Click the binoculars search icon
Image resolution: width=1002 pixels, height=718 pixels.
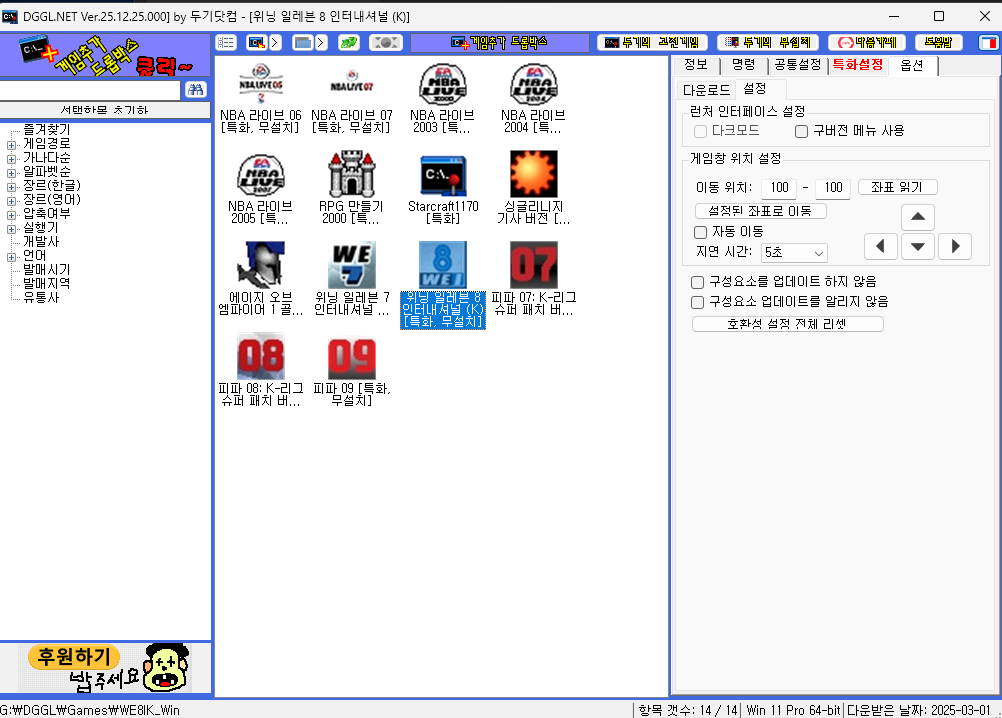pyautogui.click(x=196, y=90)
